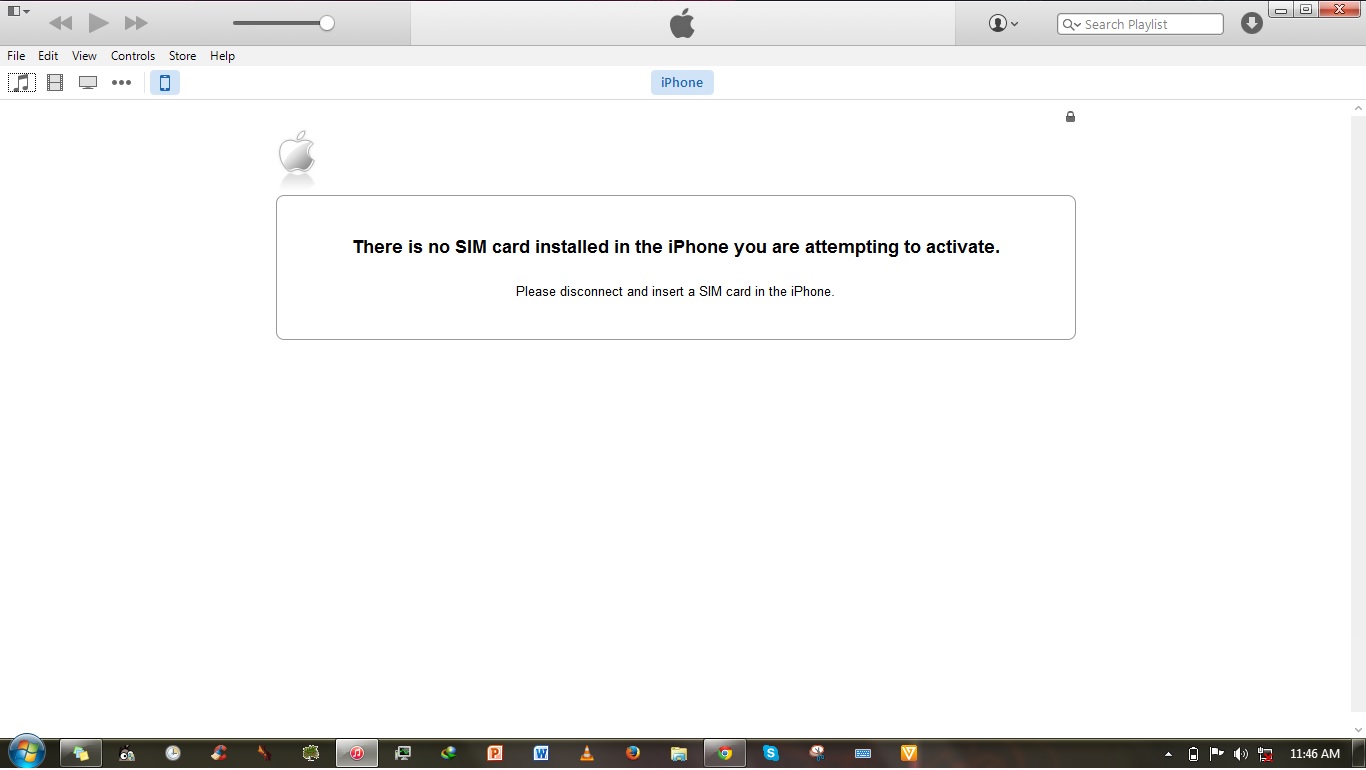Click the vertical scrollbar down arrow
This screenshot has width=1366, height=770.
point(1358,731)
